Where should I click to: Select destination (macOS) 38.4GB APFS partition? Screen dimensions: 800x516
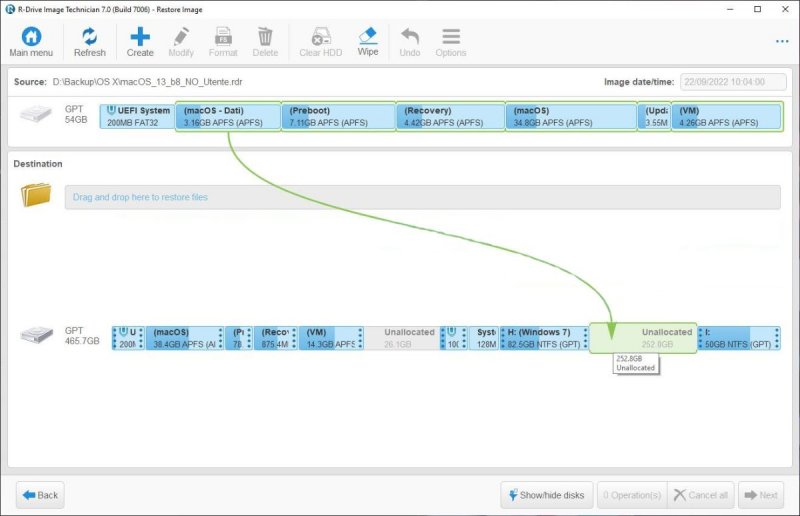pos(185,338)
